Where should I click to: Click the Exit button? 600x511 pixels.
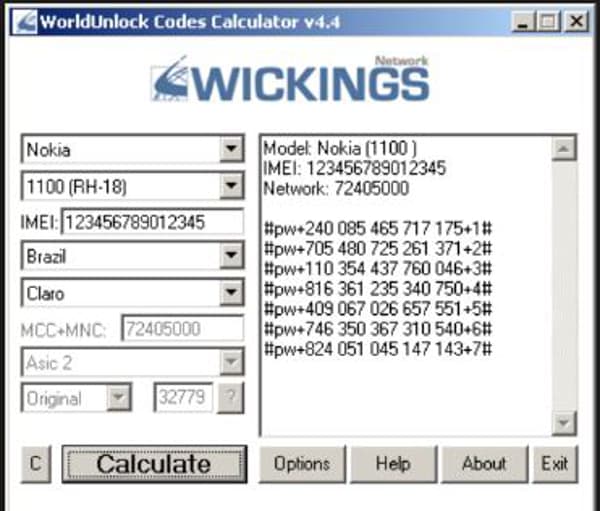click(555, 464)
